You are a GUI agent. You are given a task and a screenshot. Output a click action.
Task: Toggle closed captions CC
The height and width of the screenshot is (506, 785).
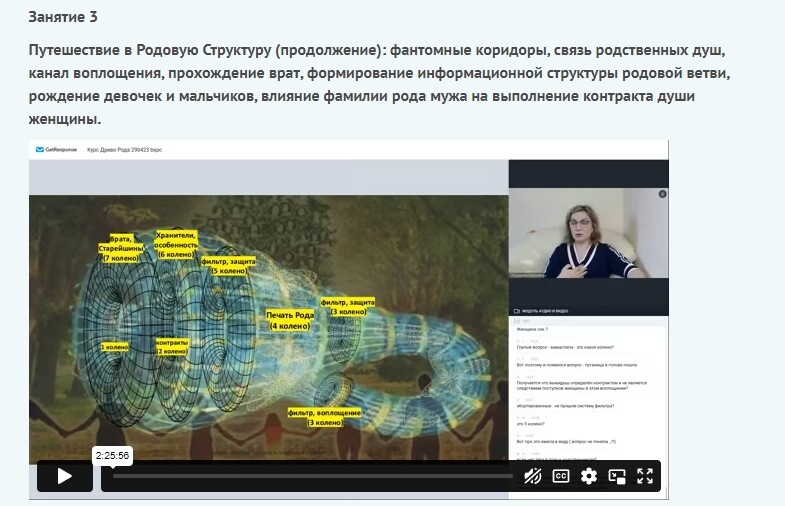coord(561,476)
